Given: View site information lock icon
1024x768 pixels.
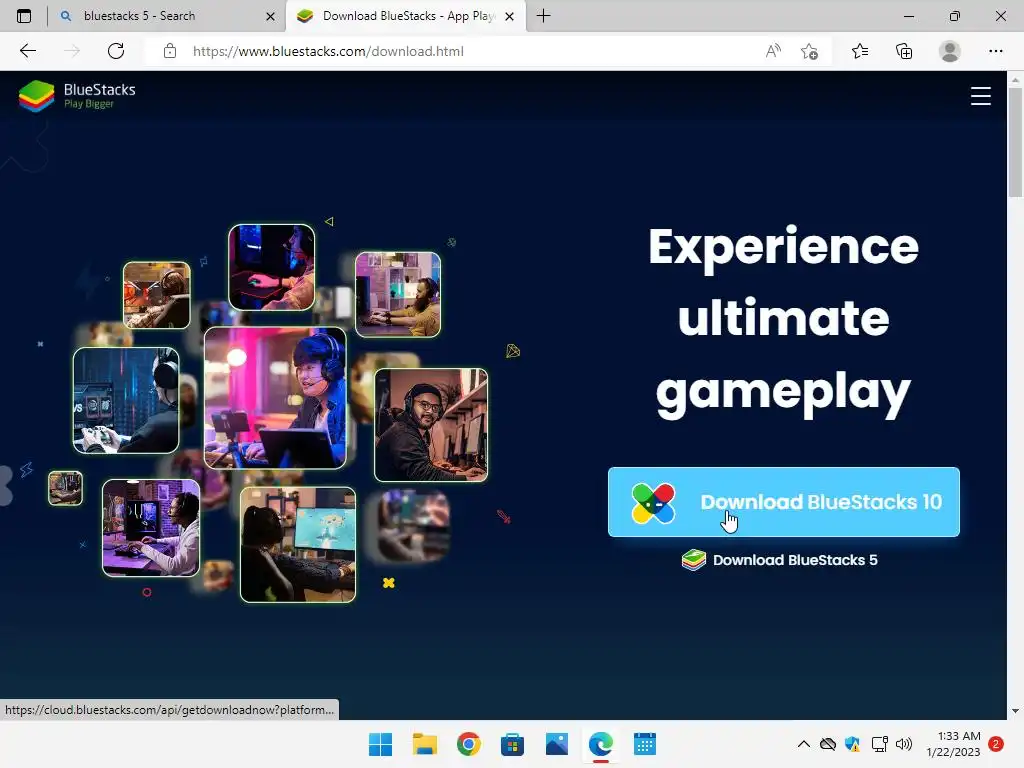Looking at the screenshot, I should coord(170,51).
